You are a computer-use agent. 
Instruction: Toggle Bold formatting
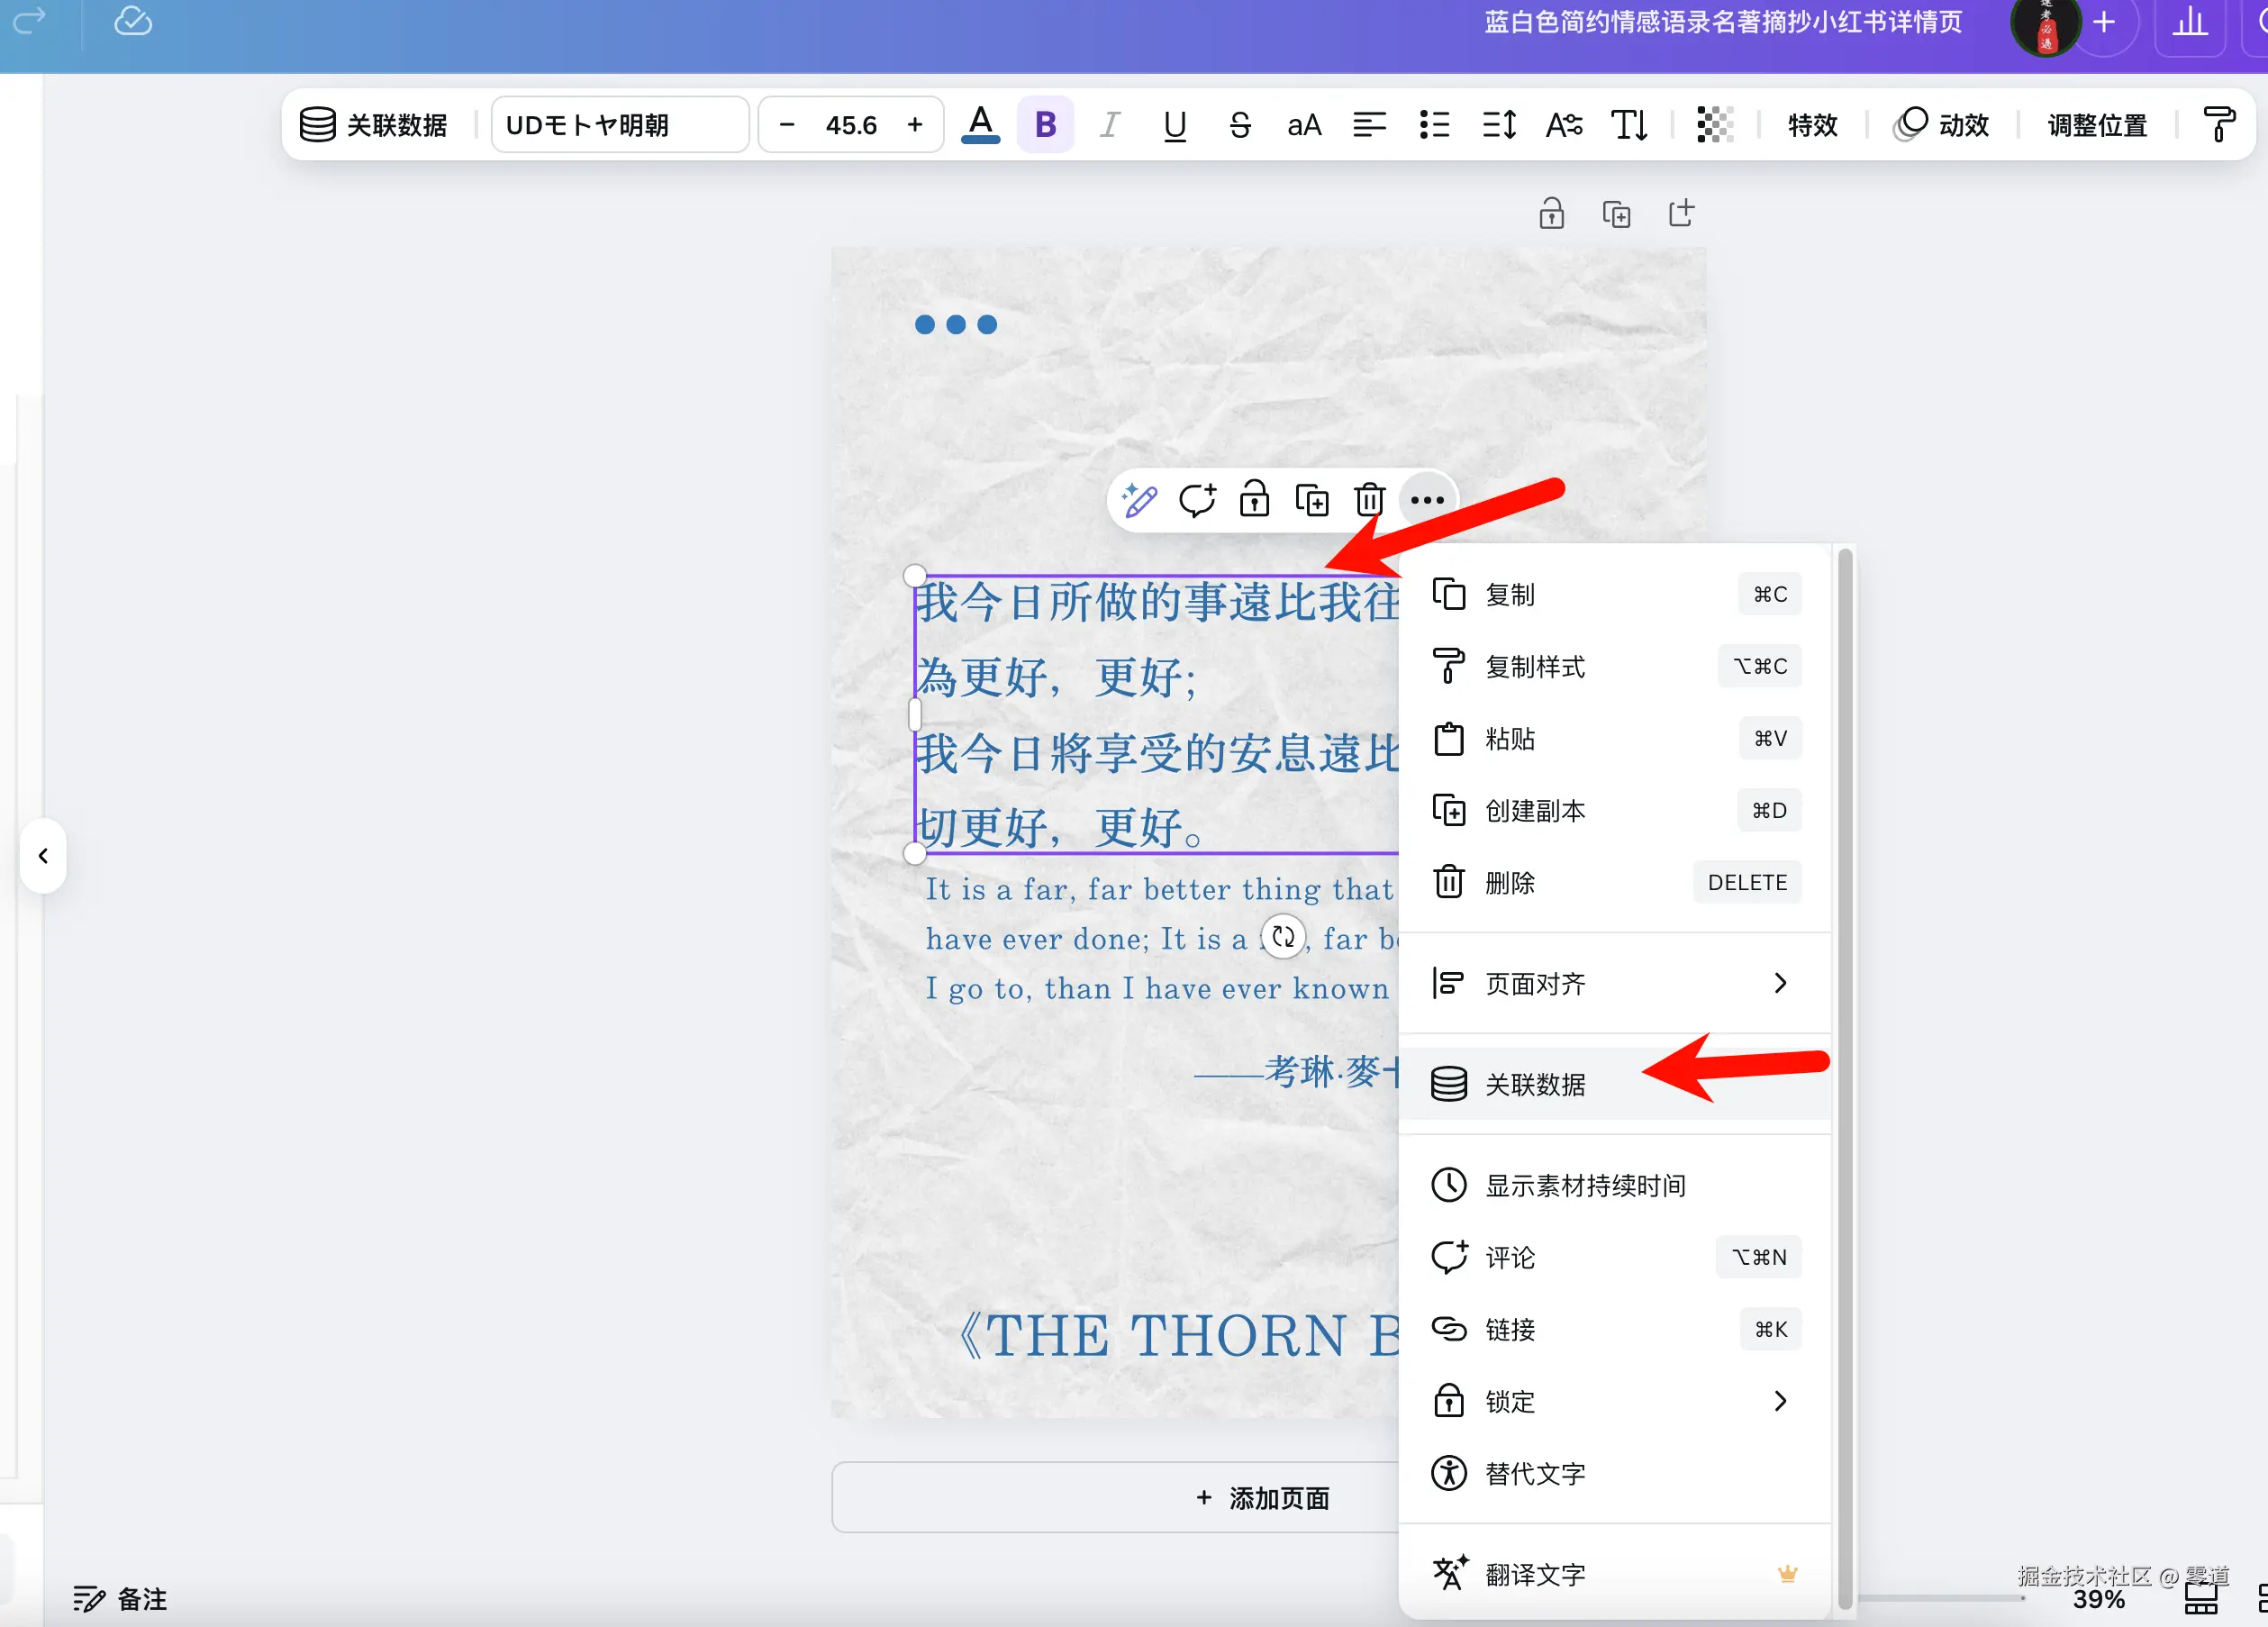tap(1045, 125)
